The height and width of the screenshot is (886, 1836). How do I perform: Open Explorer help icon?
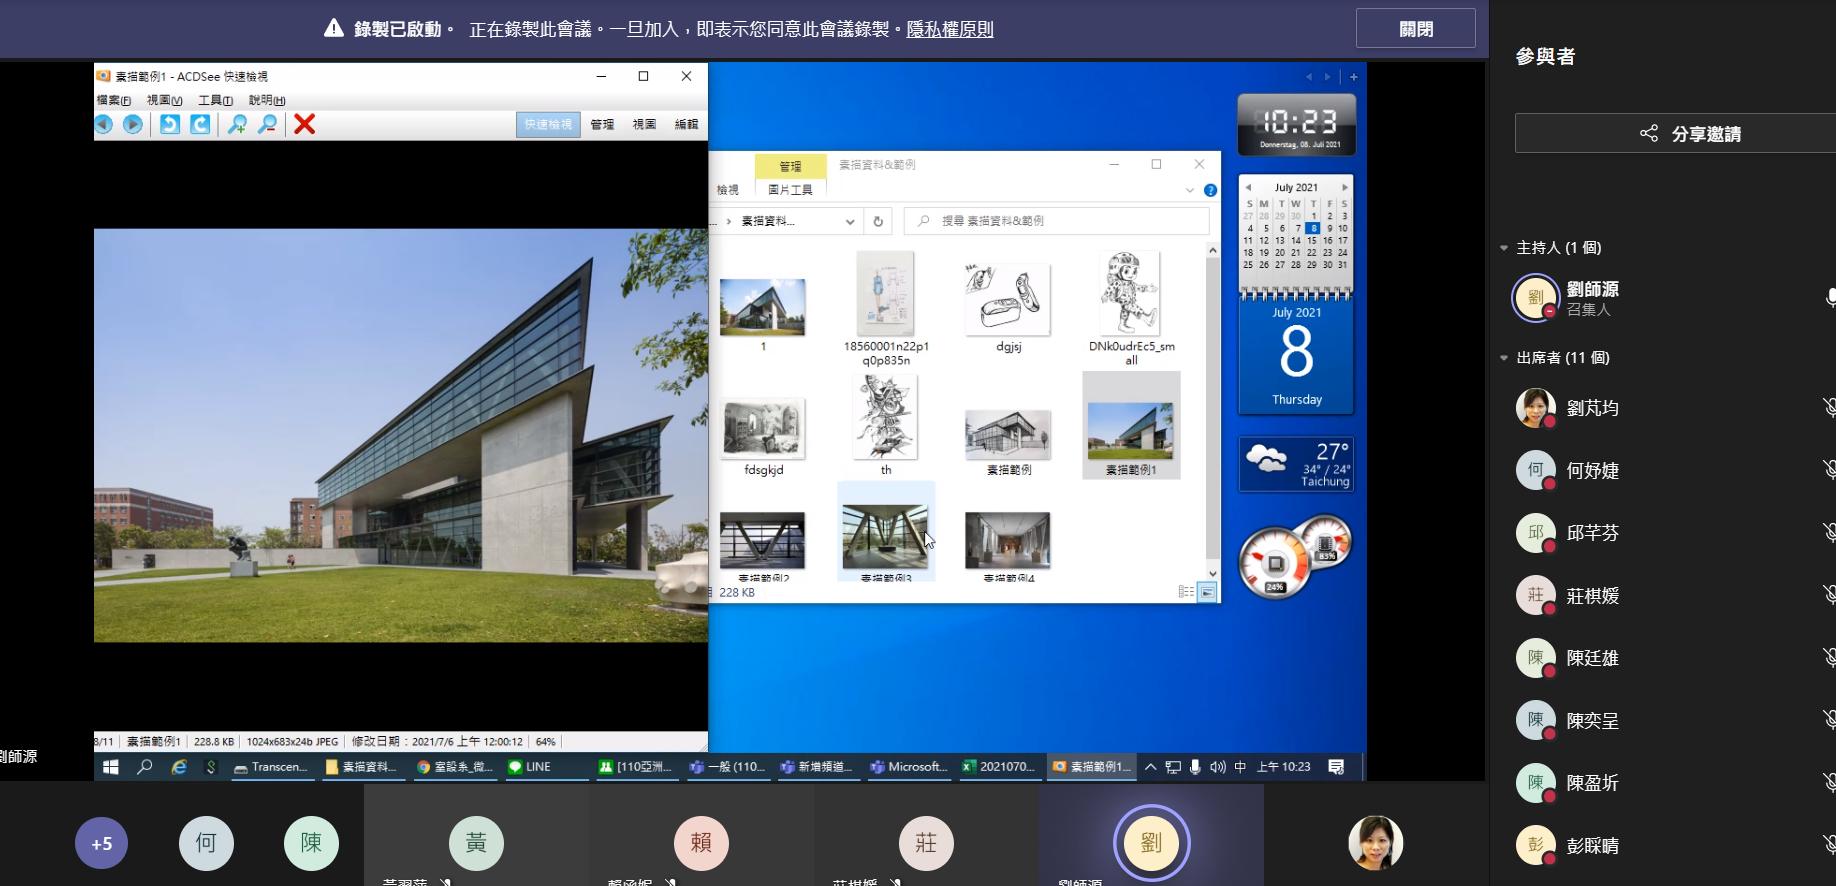1210,190
